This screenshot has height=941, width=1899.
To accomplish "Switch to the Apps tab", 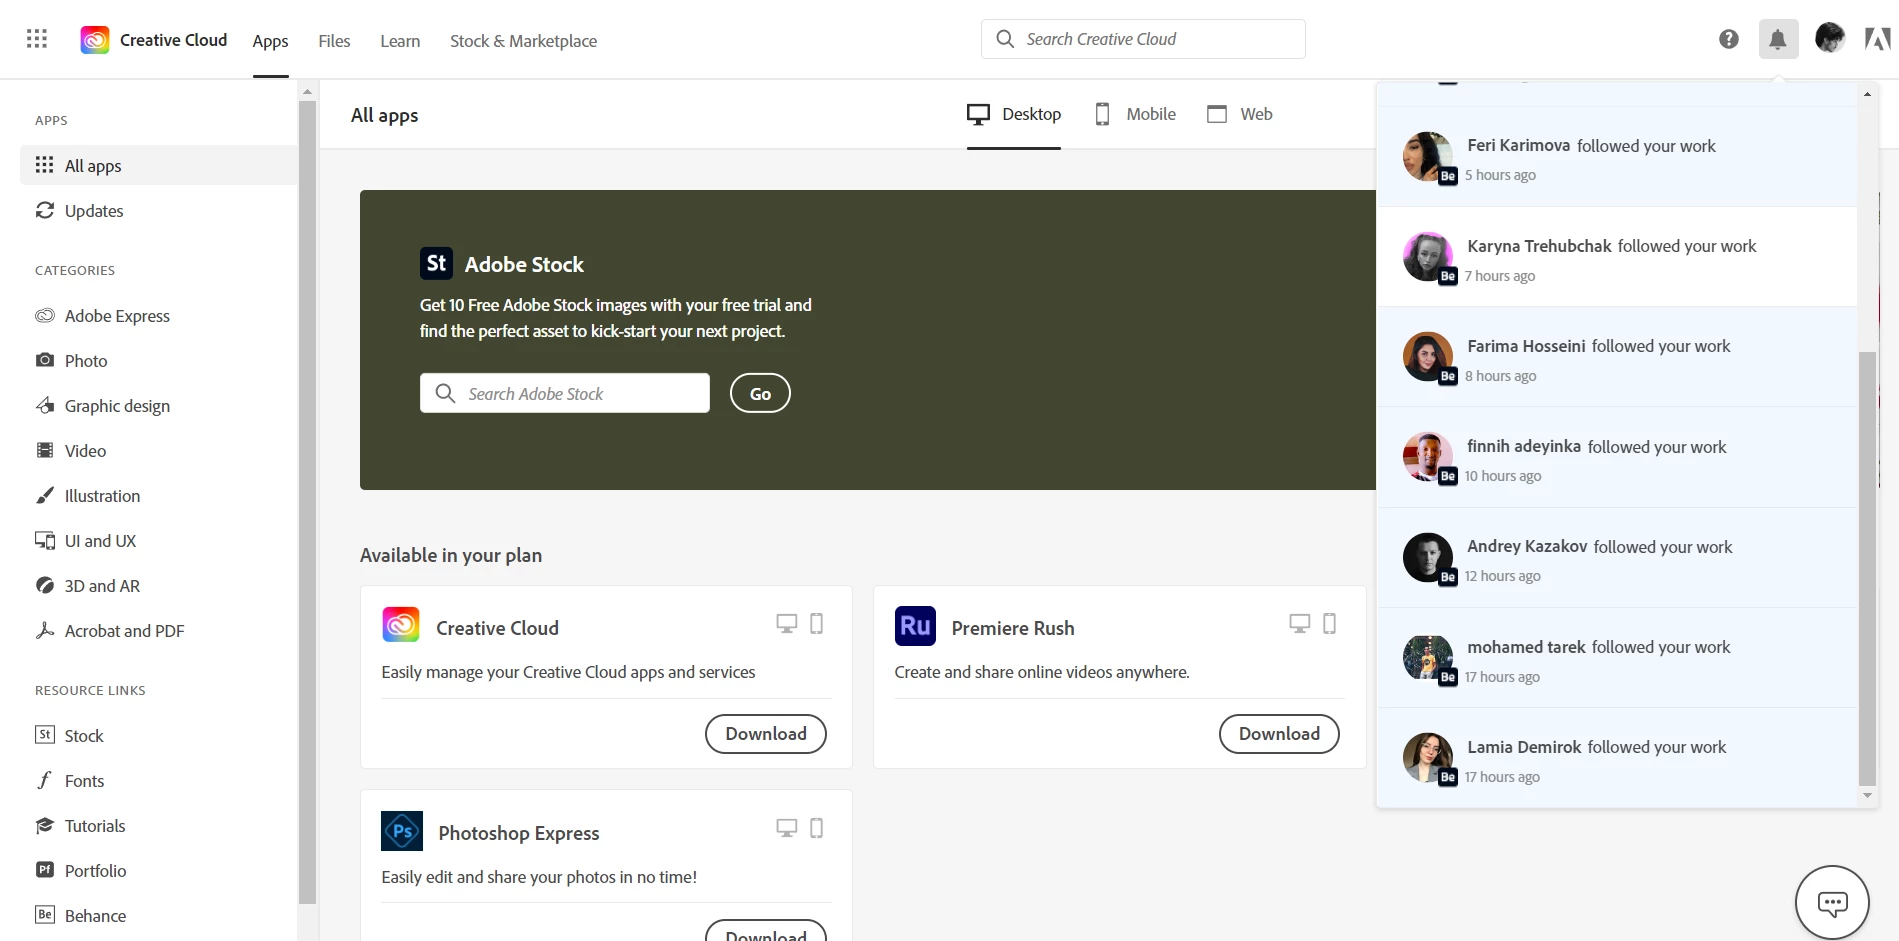I will [x=270, y=41].
